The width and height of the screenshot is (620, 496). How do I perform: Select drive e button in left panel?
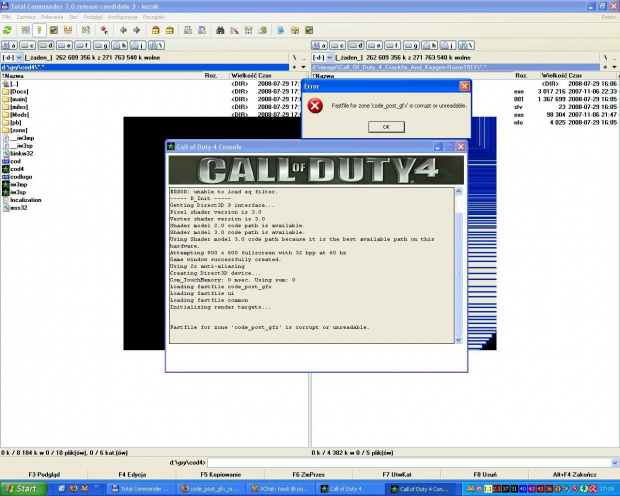(64, 45)
